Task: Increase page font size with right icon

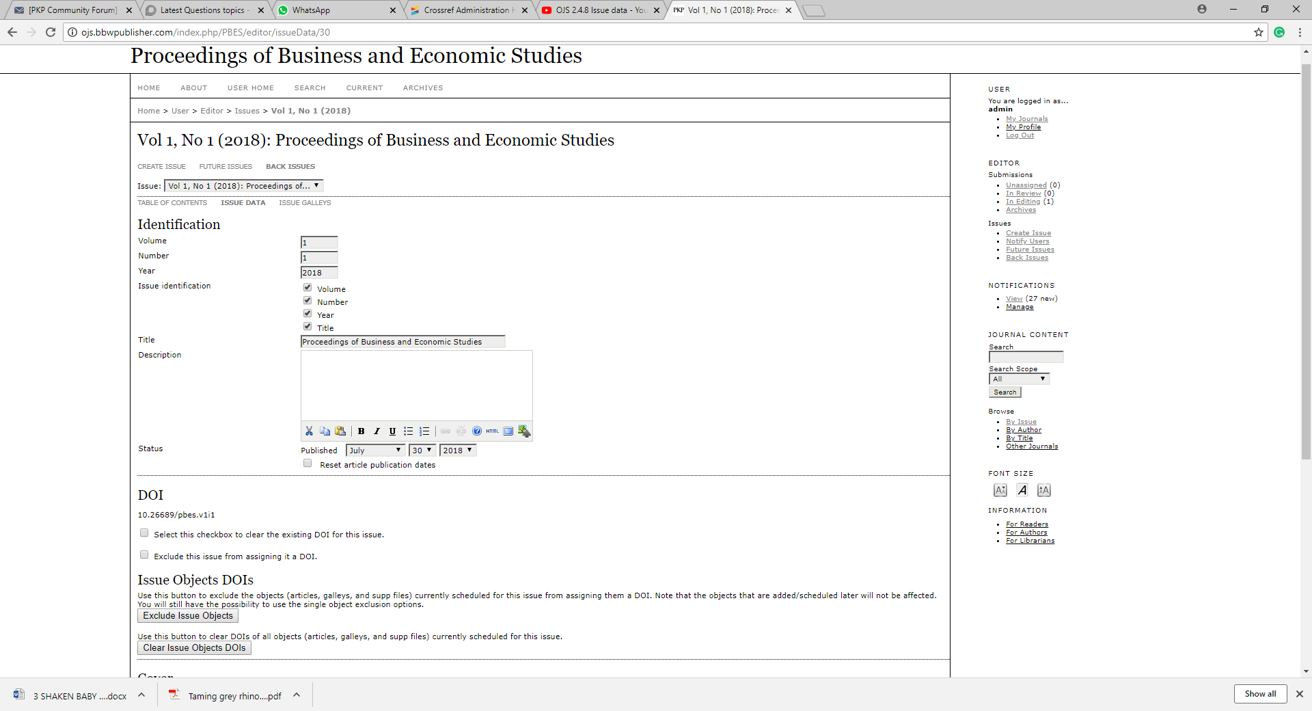Action: tap(1044, 490)
